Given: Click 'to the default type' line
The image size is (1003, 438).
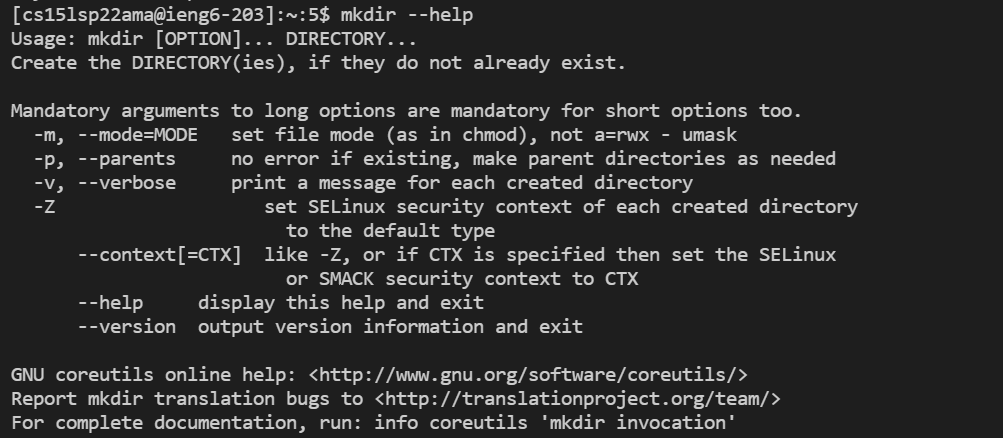Looking at the screenshot, I should [390, 231].
